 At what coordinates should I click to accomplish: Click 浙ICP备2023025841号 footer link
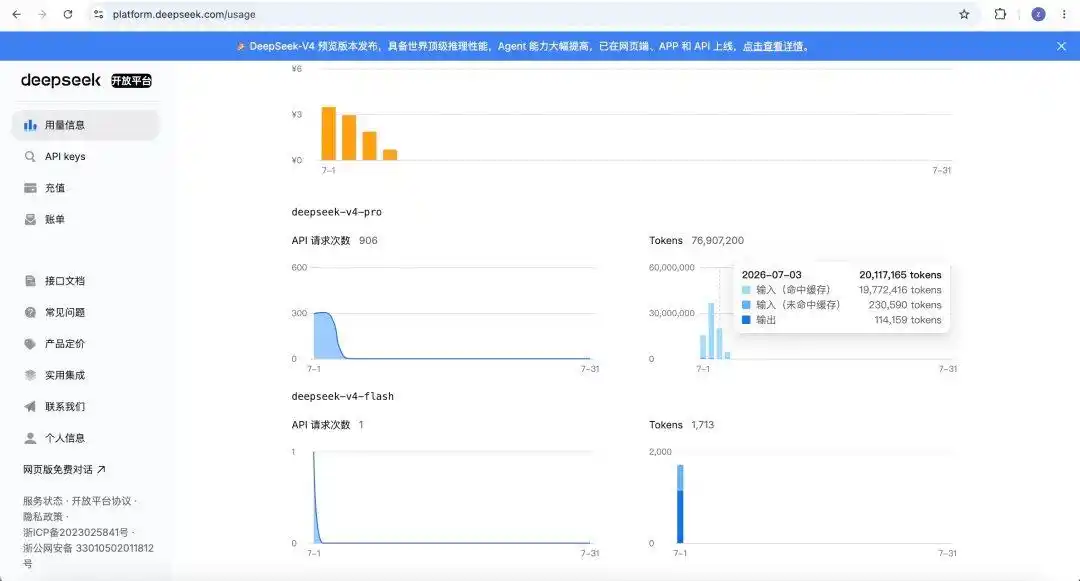[x=76, y=532]
